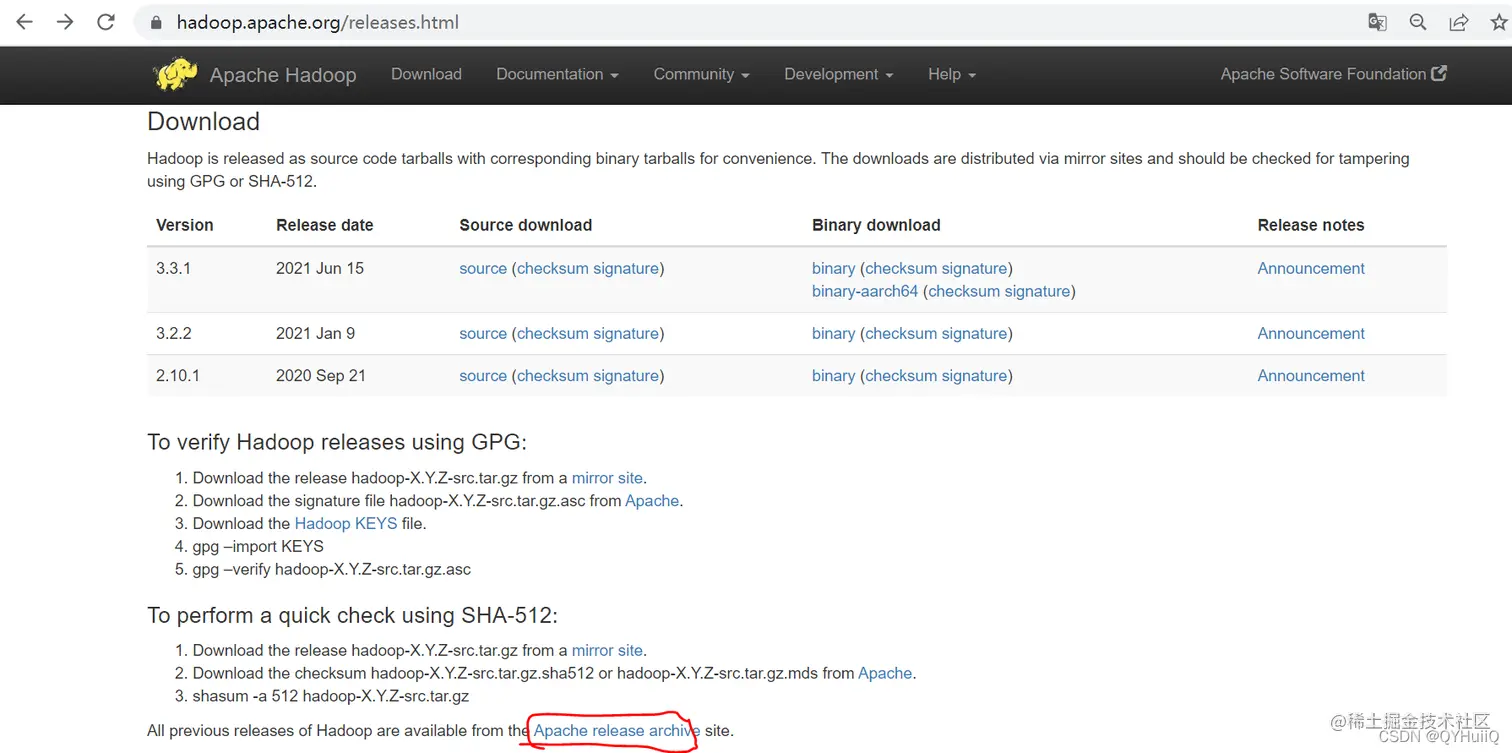This screenshot has height=753, width=1512.
Task: Click the share page icon
Action: pos(1459,22)
